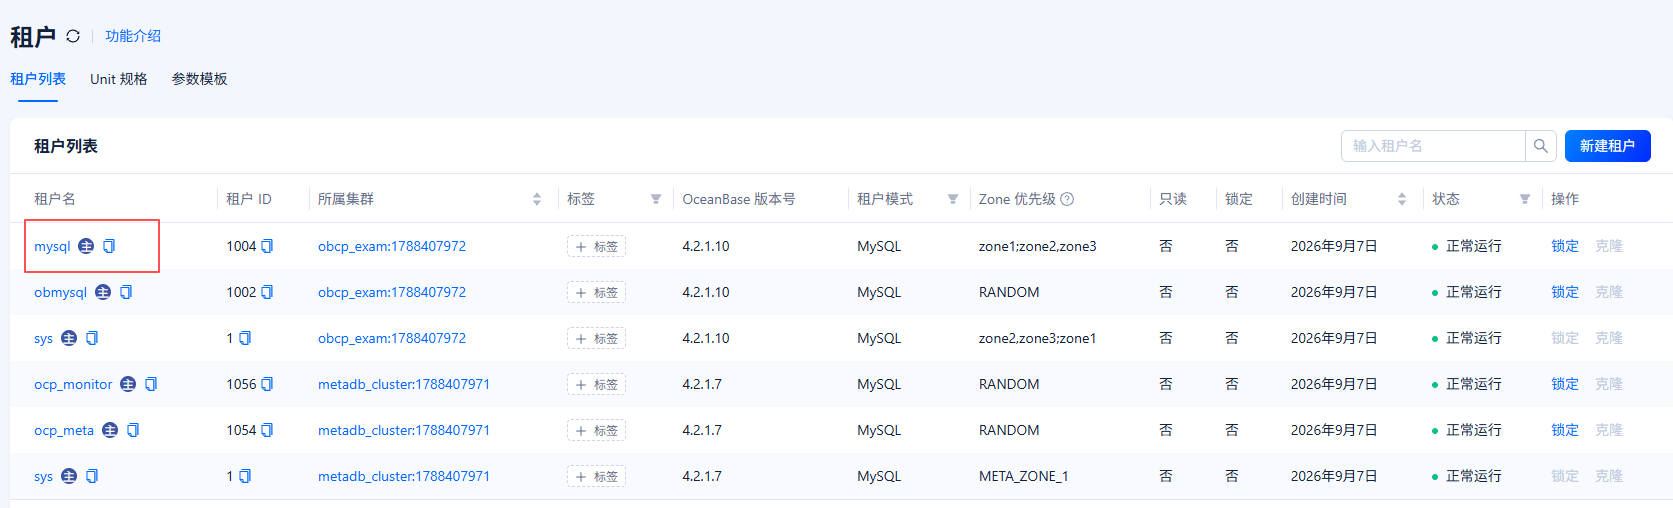1673x508 pixels.
Task: Copy tenant ID 1056
Action: click(267, 384)
